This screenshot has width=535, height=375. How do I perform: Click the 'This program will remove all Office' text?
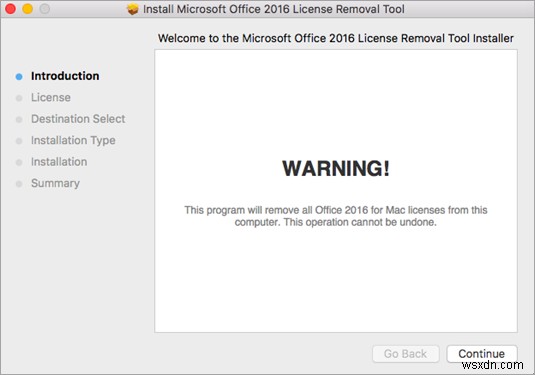pyautogui.click(x=336, y=216)
